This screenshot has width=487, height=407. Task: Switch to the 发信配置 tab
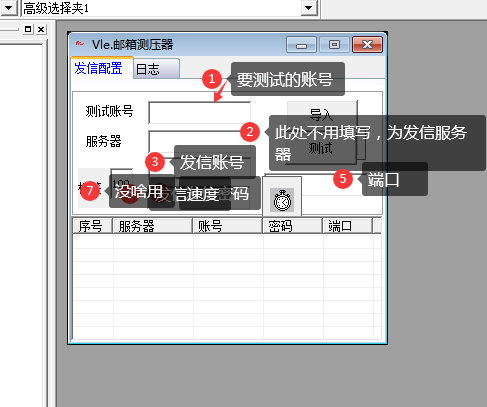pyautogui.click(x=98, y=68)
